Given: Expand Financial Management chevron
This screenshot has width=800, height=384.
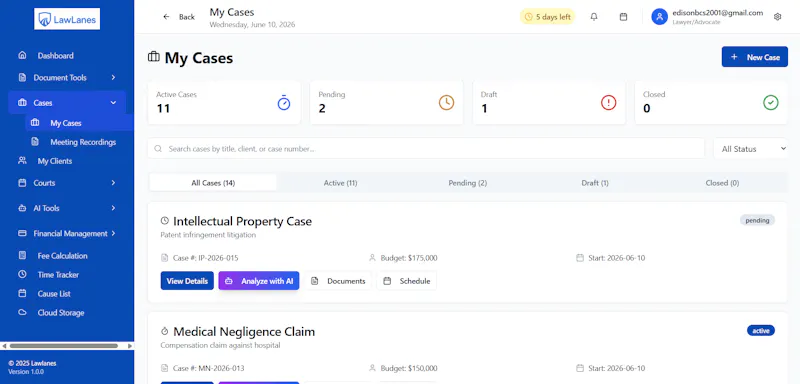Looking at the screenshot, I should coord(113,233).
